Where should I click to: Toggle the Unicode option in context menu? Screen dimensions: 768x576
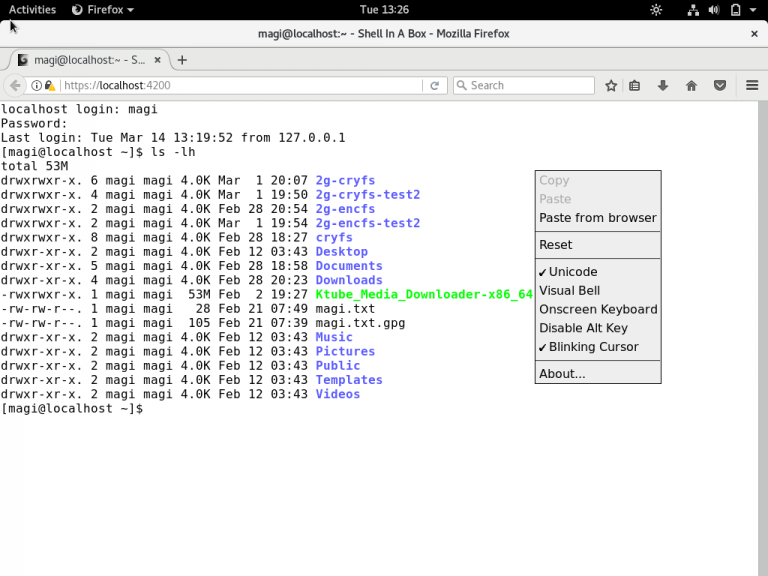[x=572, y=272]
